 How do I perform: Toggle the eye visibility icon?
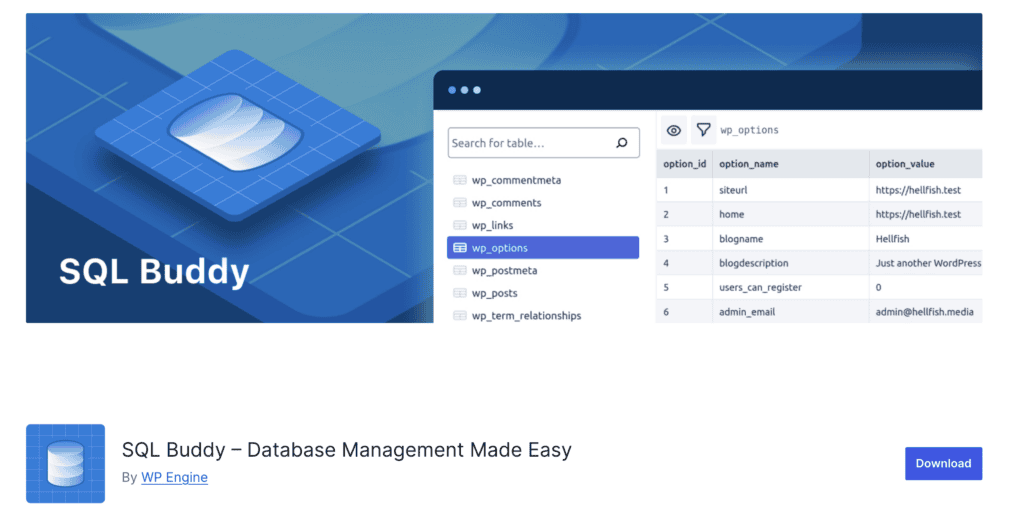(x=673, y=131)
